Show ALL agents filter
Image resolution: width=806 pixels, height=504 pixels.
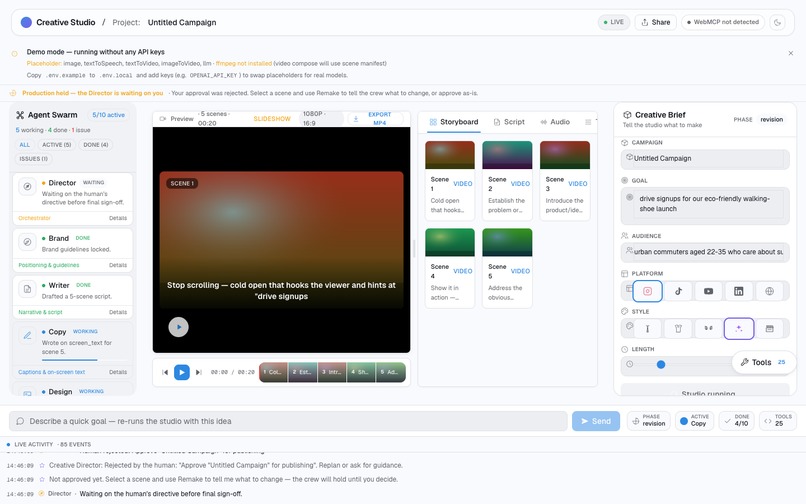(x=25, y=145)
